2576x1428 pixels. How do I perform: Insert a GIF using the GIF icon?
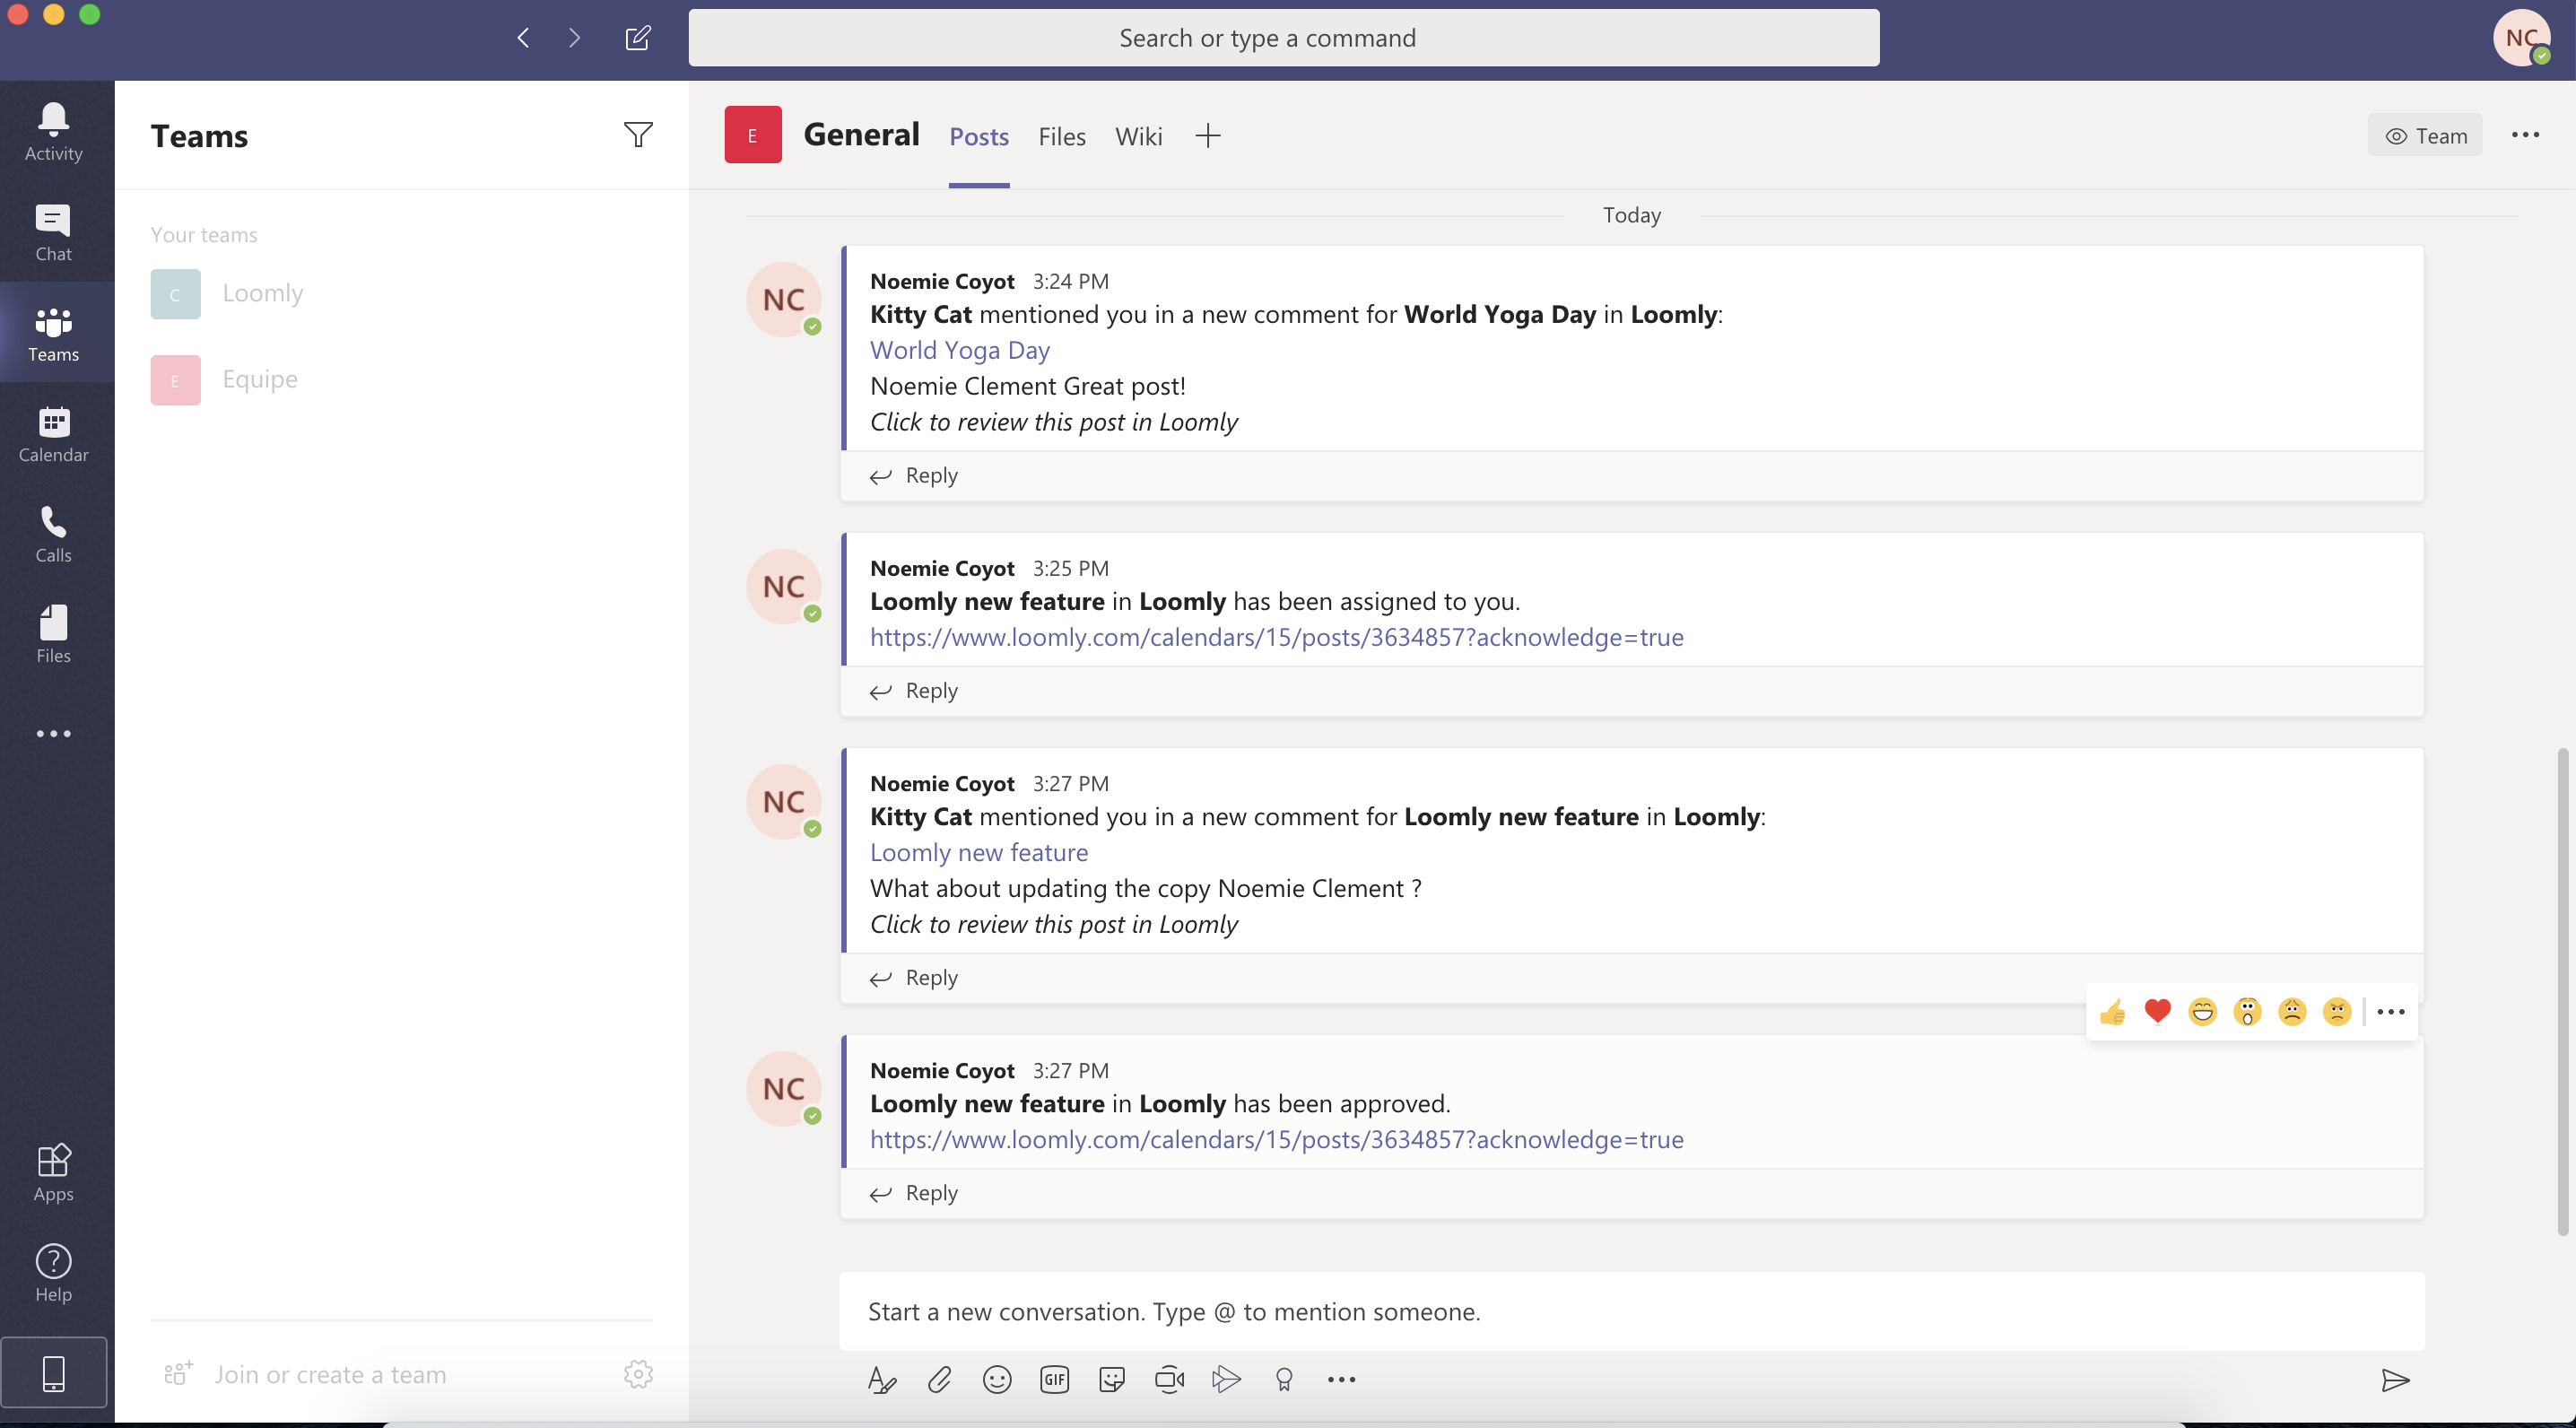coord(1054,1380)
